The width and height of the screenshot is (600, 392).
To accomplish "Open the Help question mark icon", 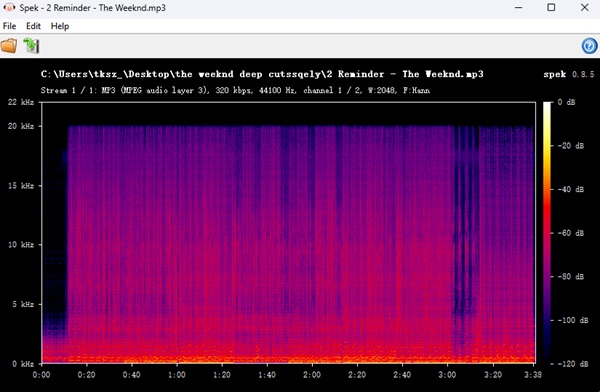I will [x=589, y=46].
